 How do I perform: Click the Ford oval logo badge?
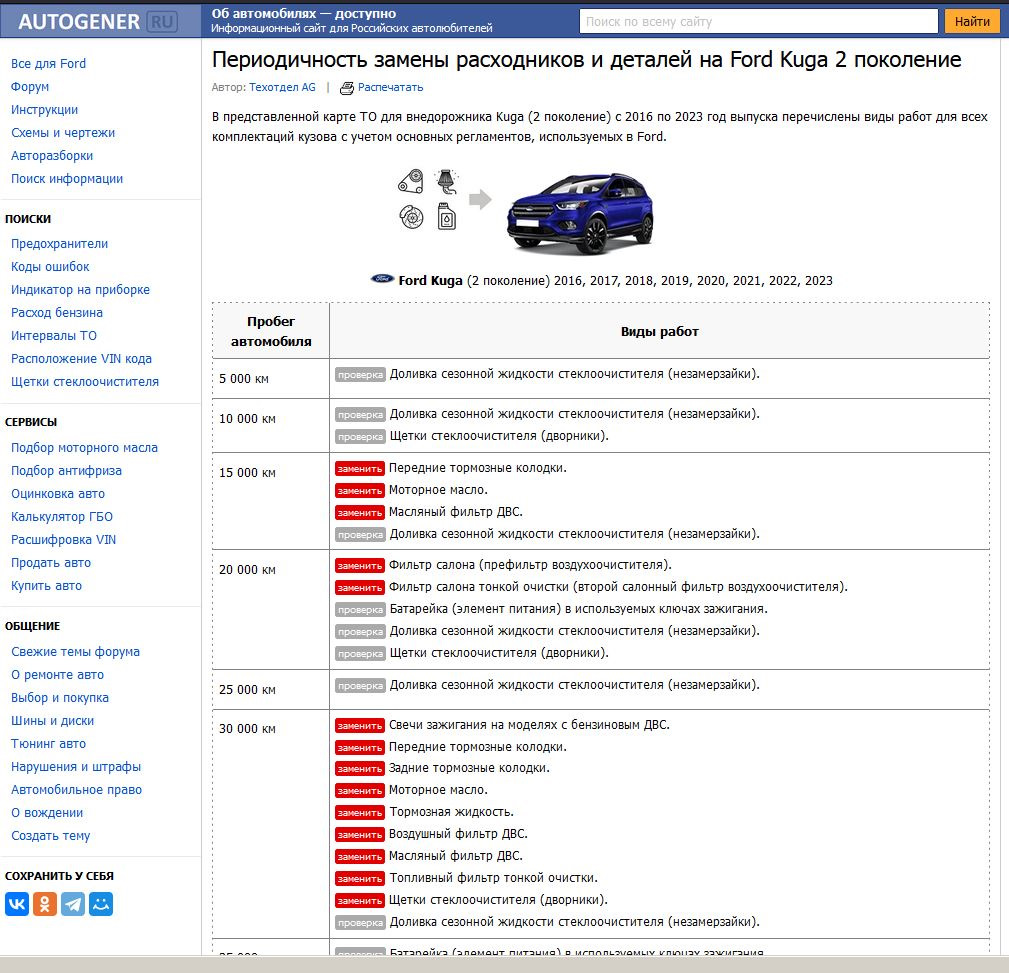coord(382,280)
